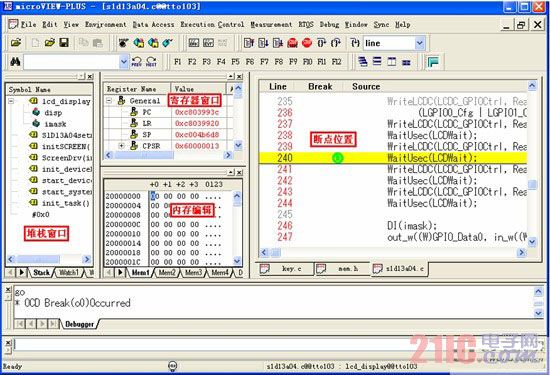Open the RTOS menu
Image resolution: width=550 pixels, height=375 pixels.
pyautogui.click(x=306, y=25)
